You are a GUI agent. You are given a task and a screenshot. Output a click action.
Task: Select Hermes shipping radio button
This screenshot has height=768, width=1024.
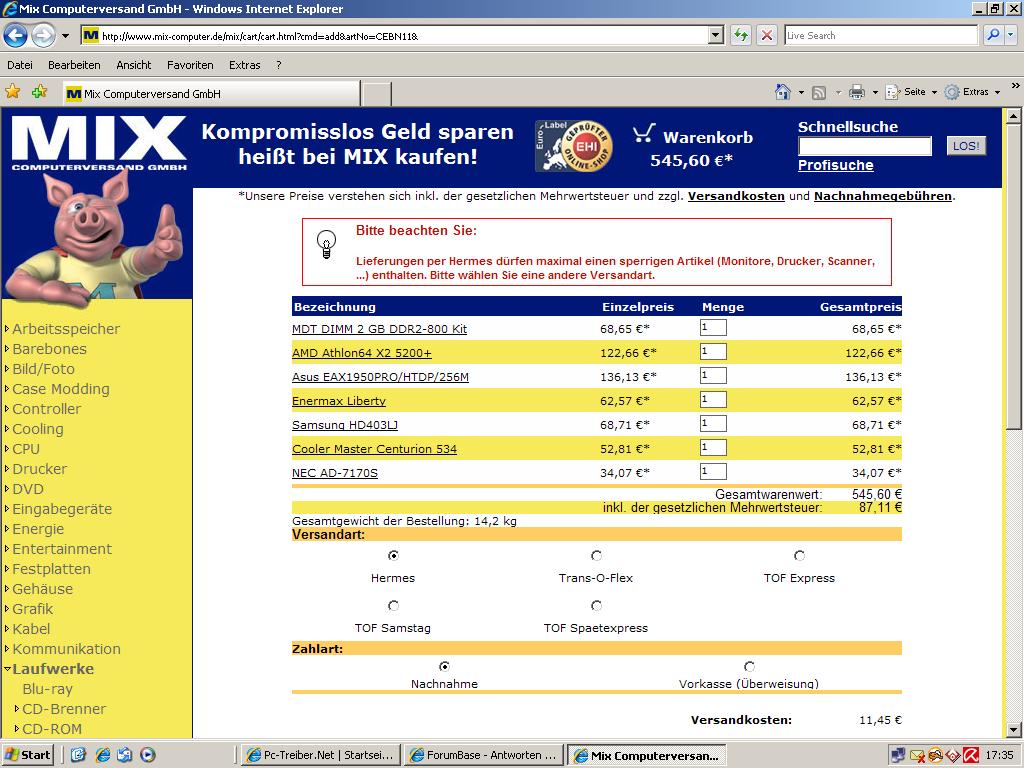click(393, 555)
